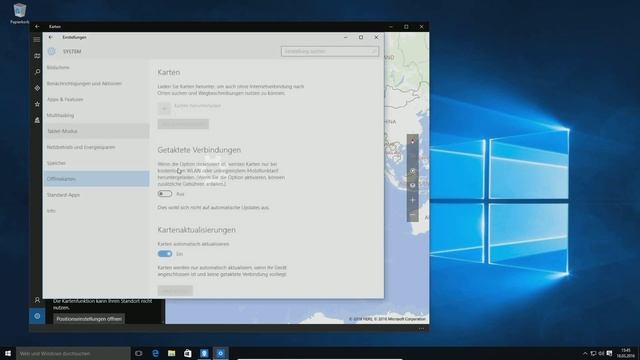Zoom in on the map
The width and height of the screenshot is (640, 360).
coord(412,200)
